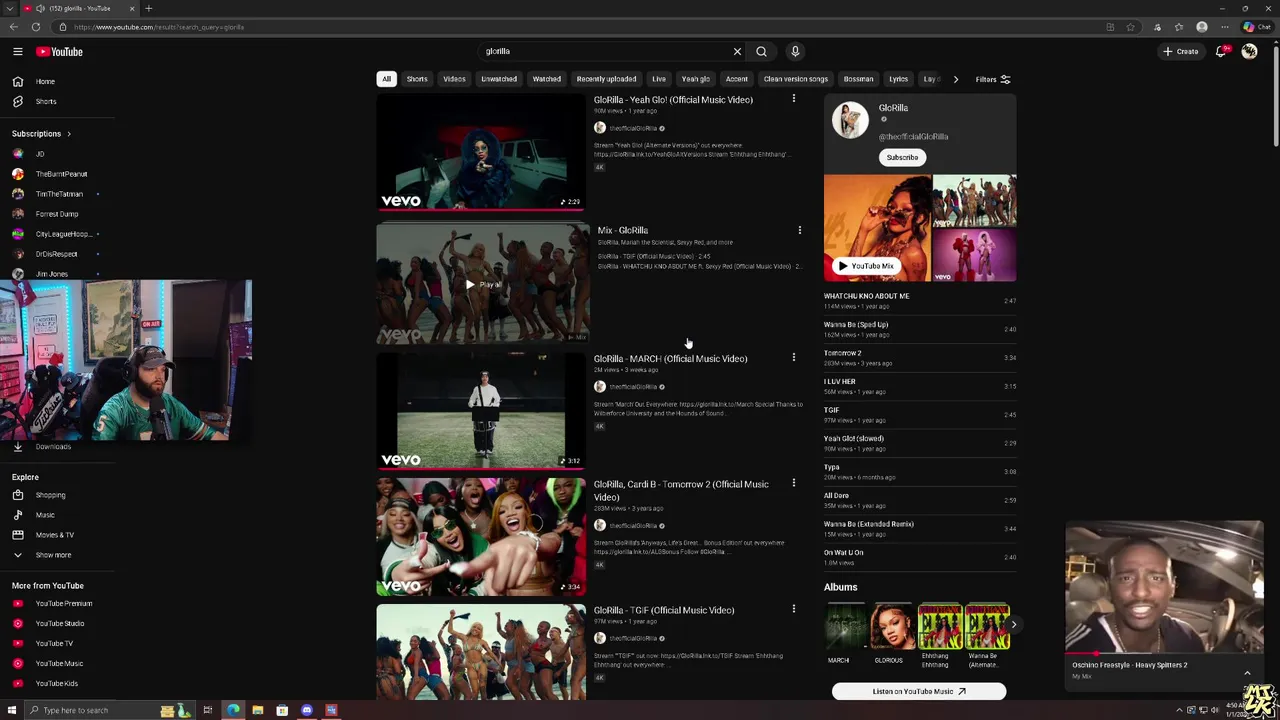The height and width of the screenshot is (720, 1280).
Task: Select the All filter chip
Action: [386, 79]
